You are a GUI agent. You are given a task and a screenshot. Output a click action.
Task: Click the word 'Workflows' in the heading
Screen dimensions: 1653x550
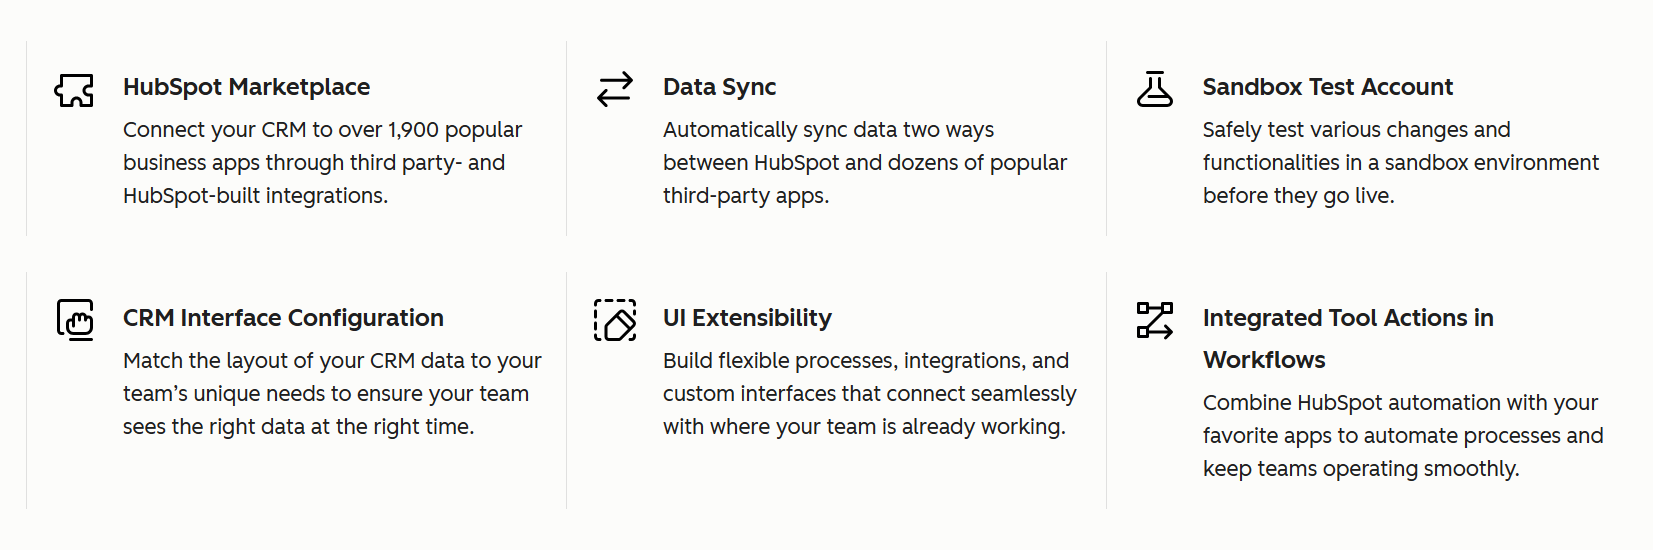click(x=1264, y=360)
